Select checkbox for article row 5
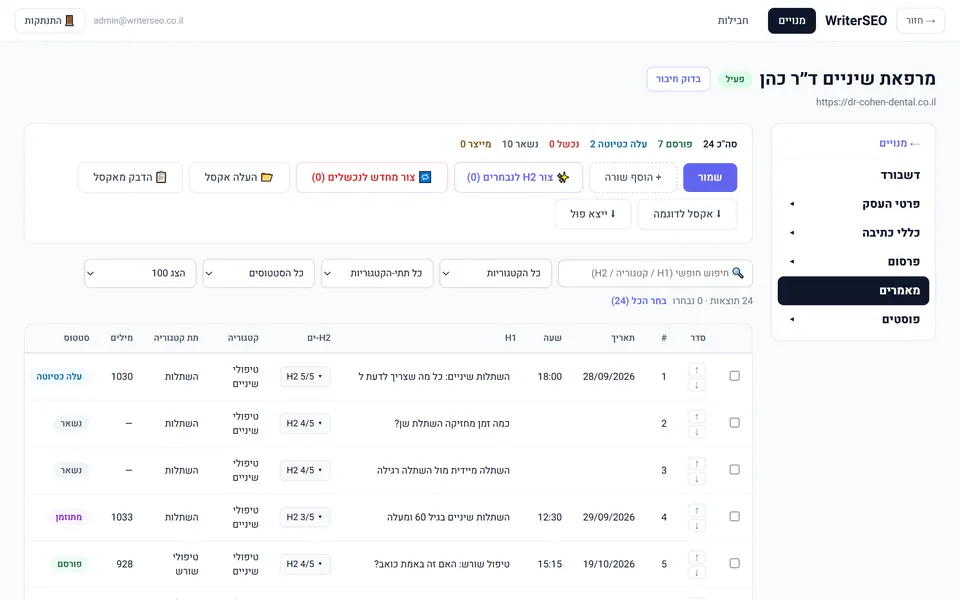The height and width of the screenshot is (600, 960). 735,563
